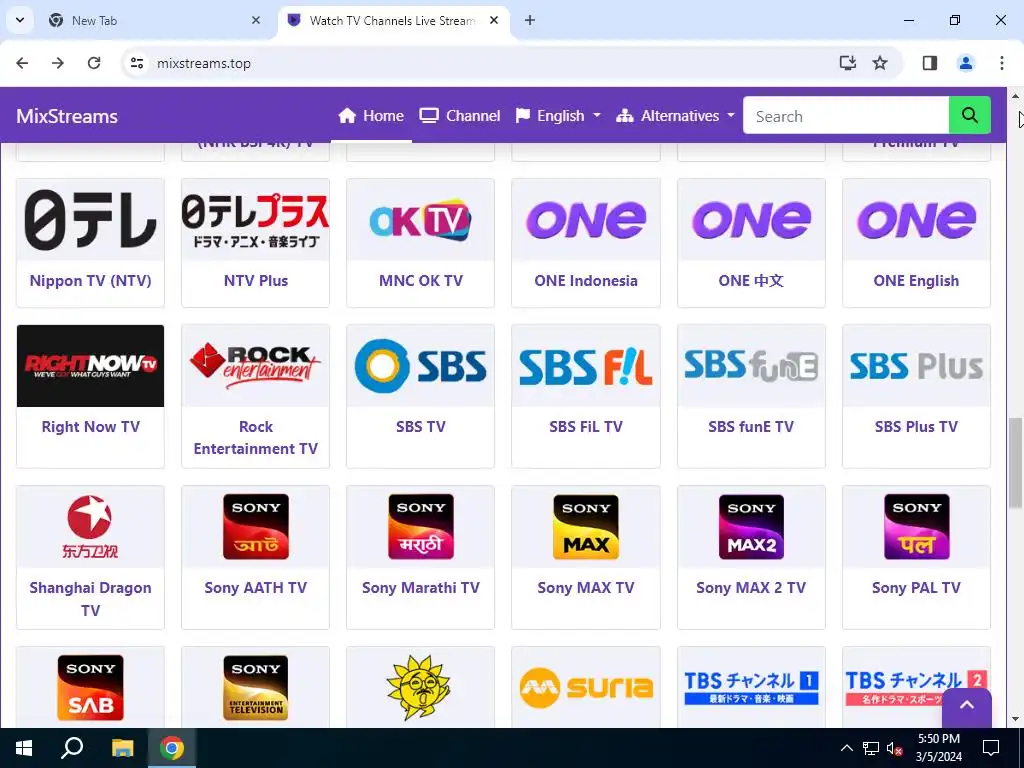Image resolution: width=1024 pixels, height=768 pixels.
Task: Select the Sony AATH logo
Action: click(x=255, y=526)
